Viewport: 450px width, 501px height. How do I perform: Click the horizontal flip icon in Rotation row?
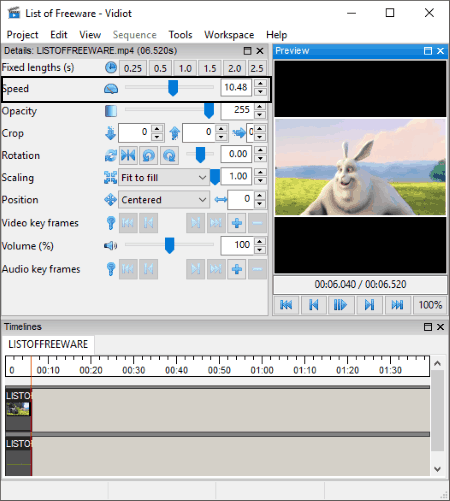click(x=128, y=155)
